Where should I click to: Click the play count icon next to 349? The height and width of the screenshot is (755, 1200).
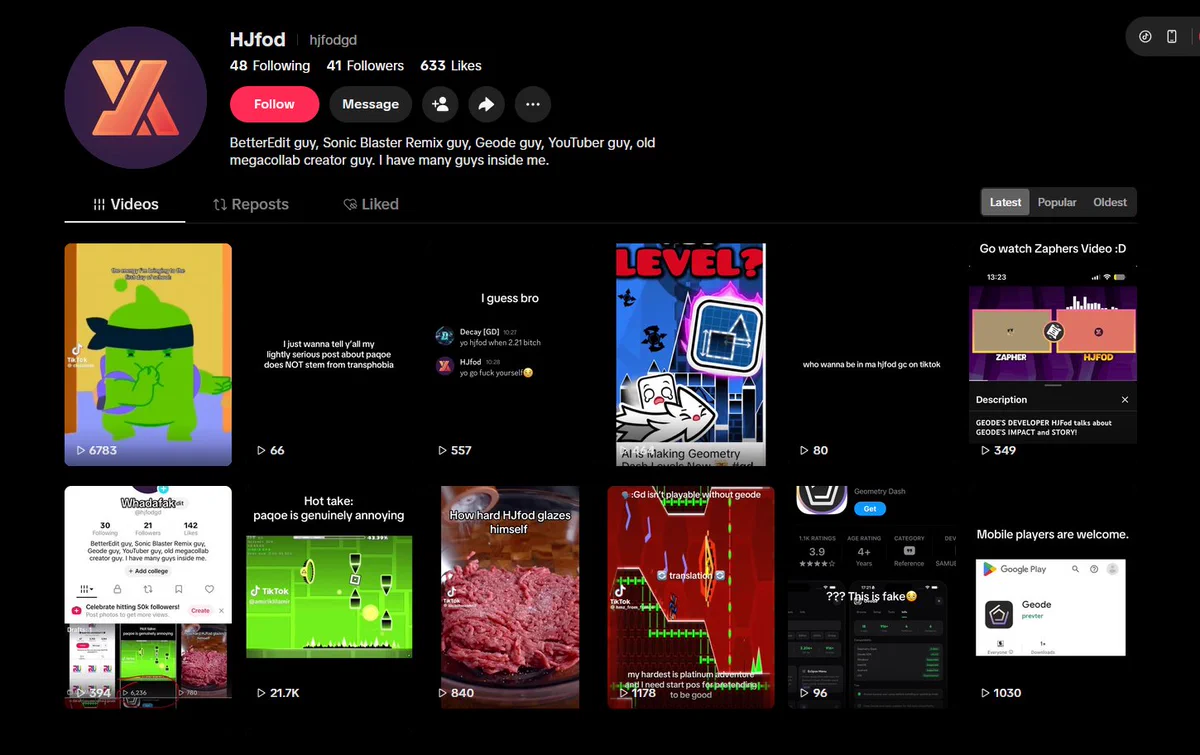point(985,451)
